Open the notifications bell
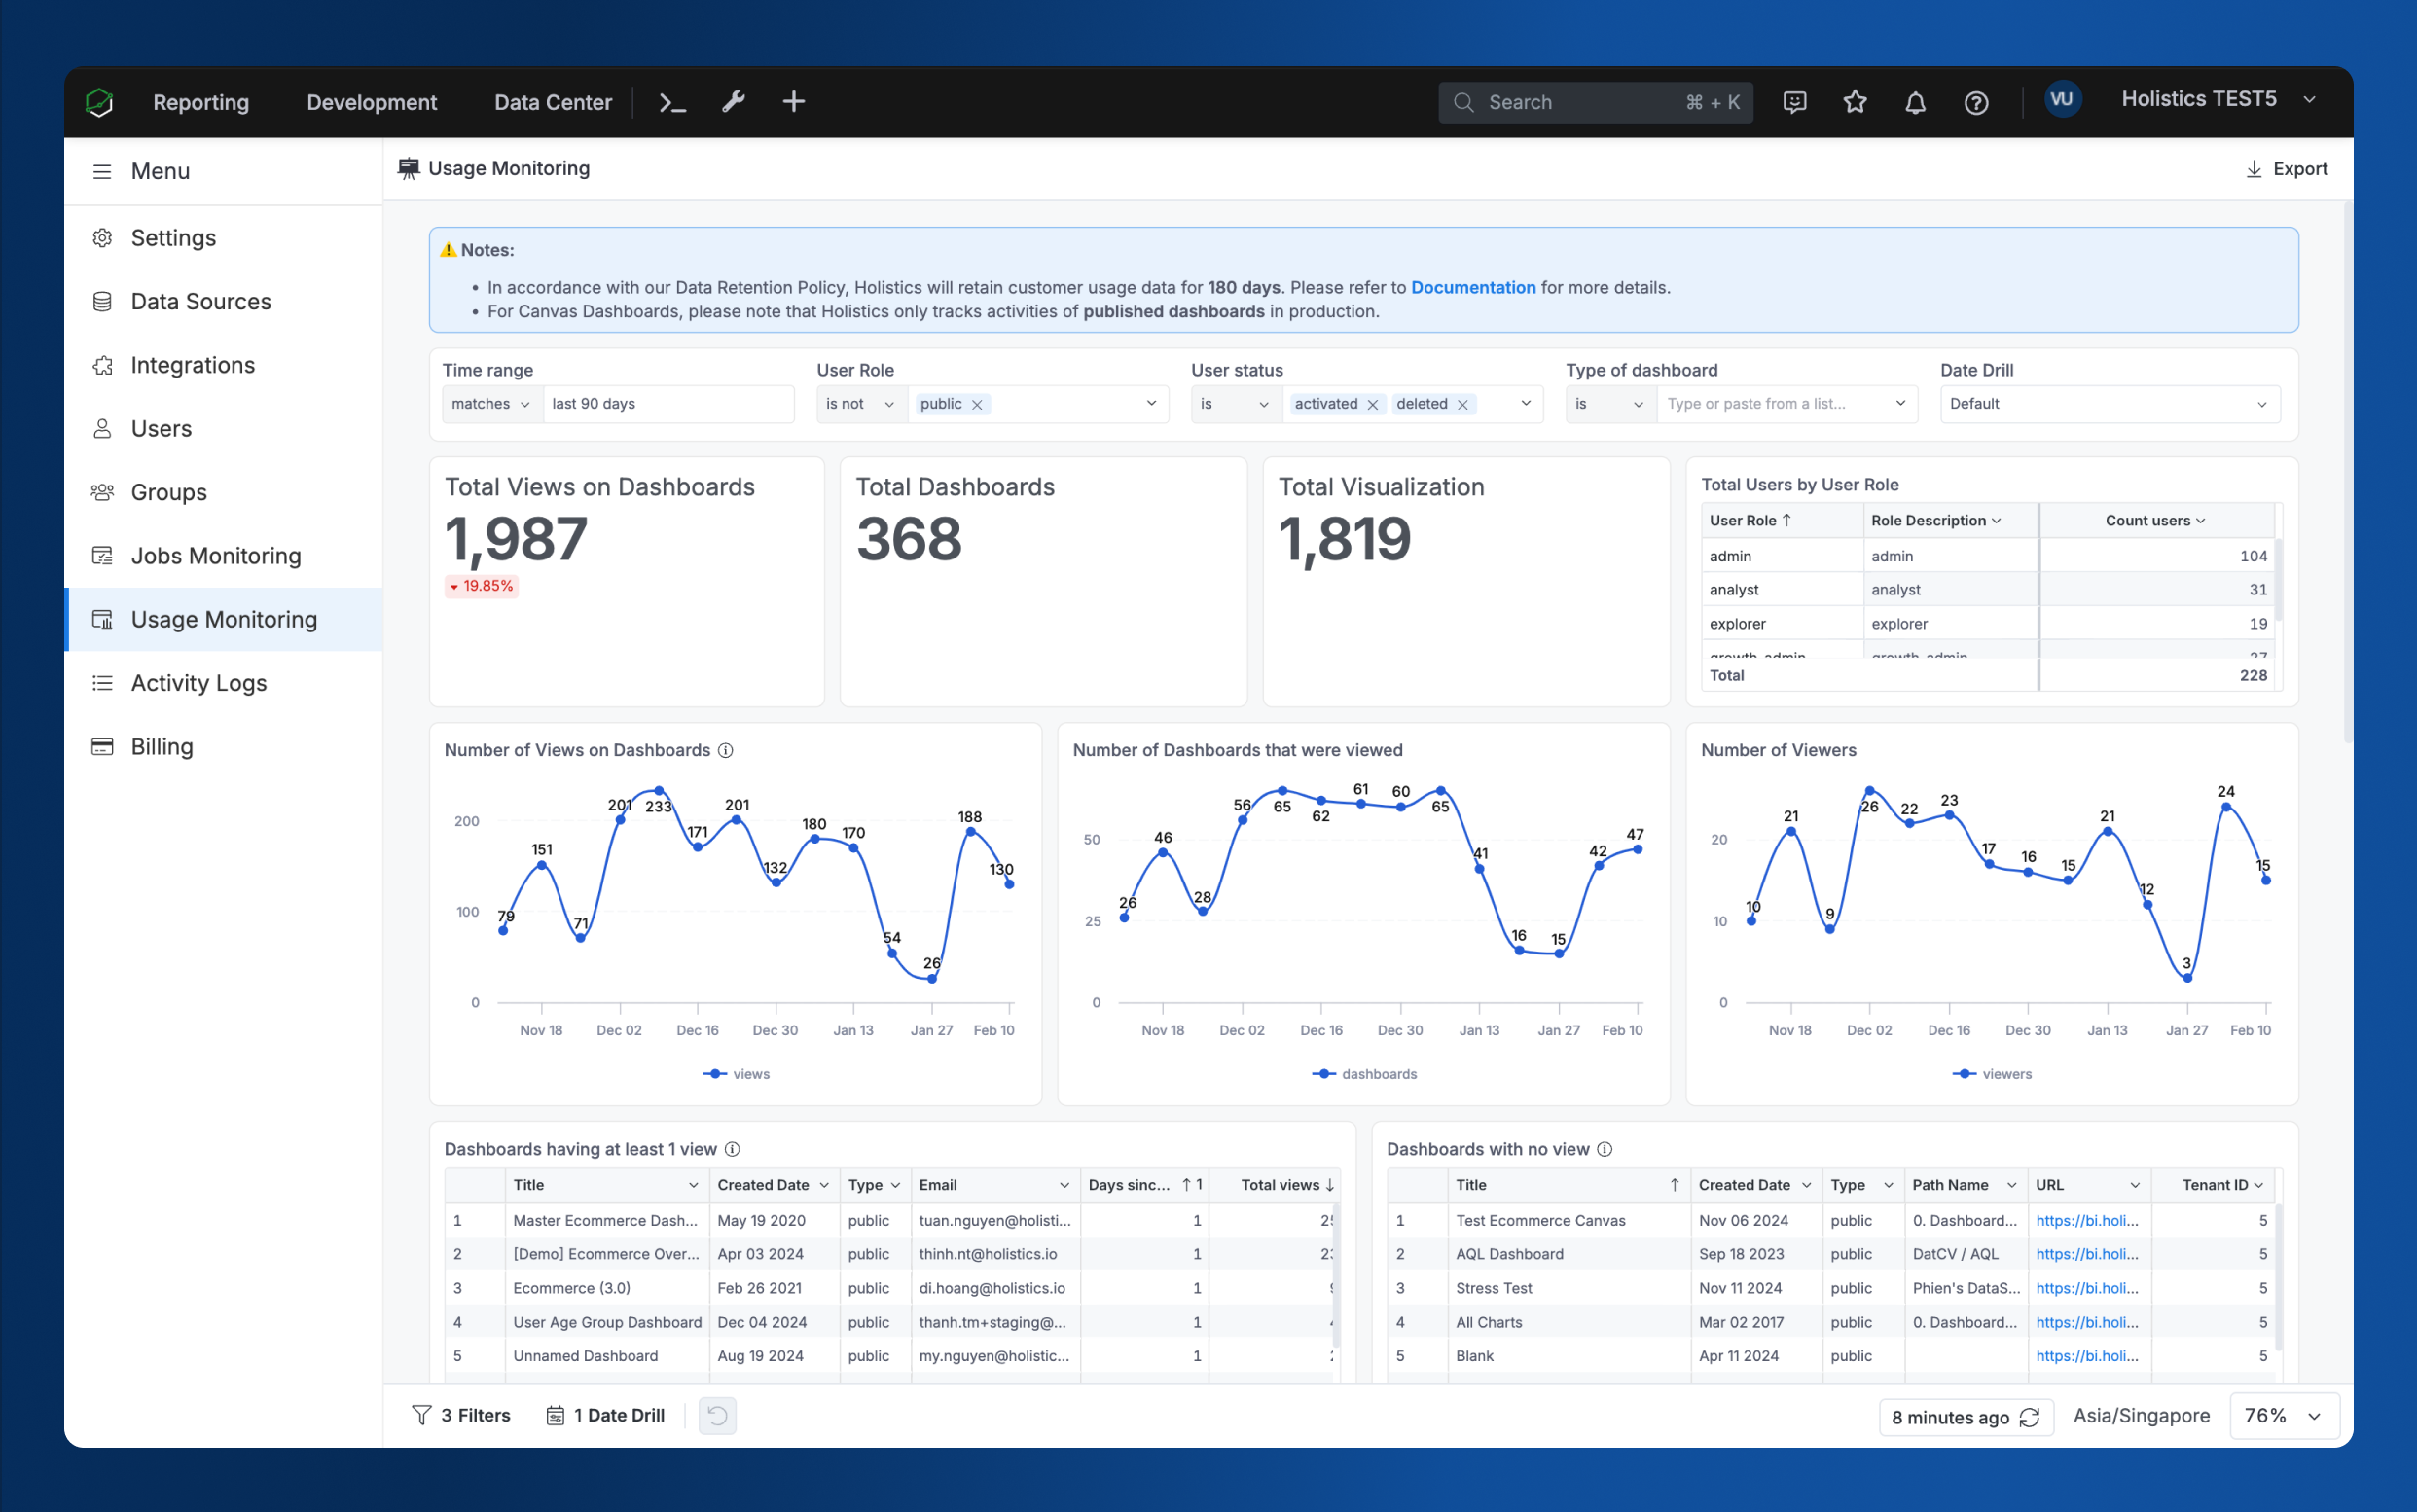2417x1512 pixels. (1915, 102)
